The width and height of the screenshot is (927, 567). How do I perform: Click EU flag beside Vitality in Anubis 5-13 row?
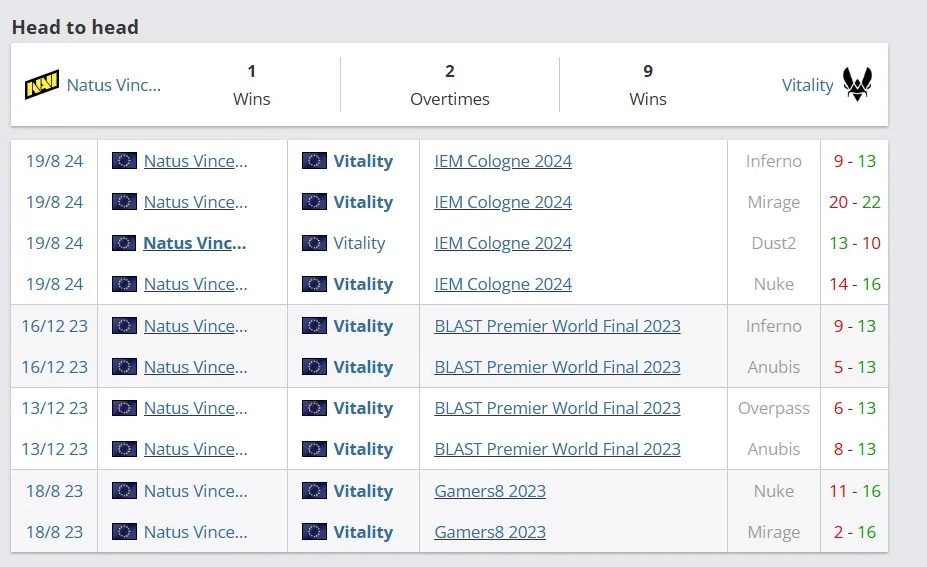(314, 367)
